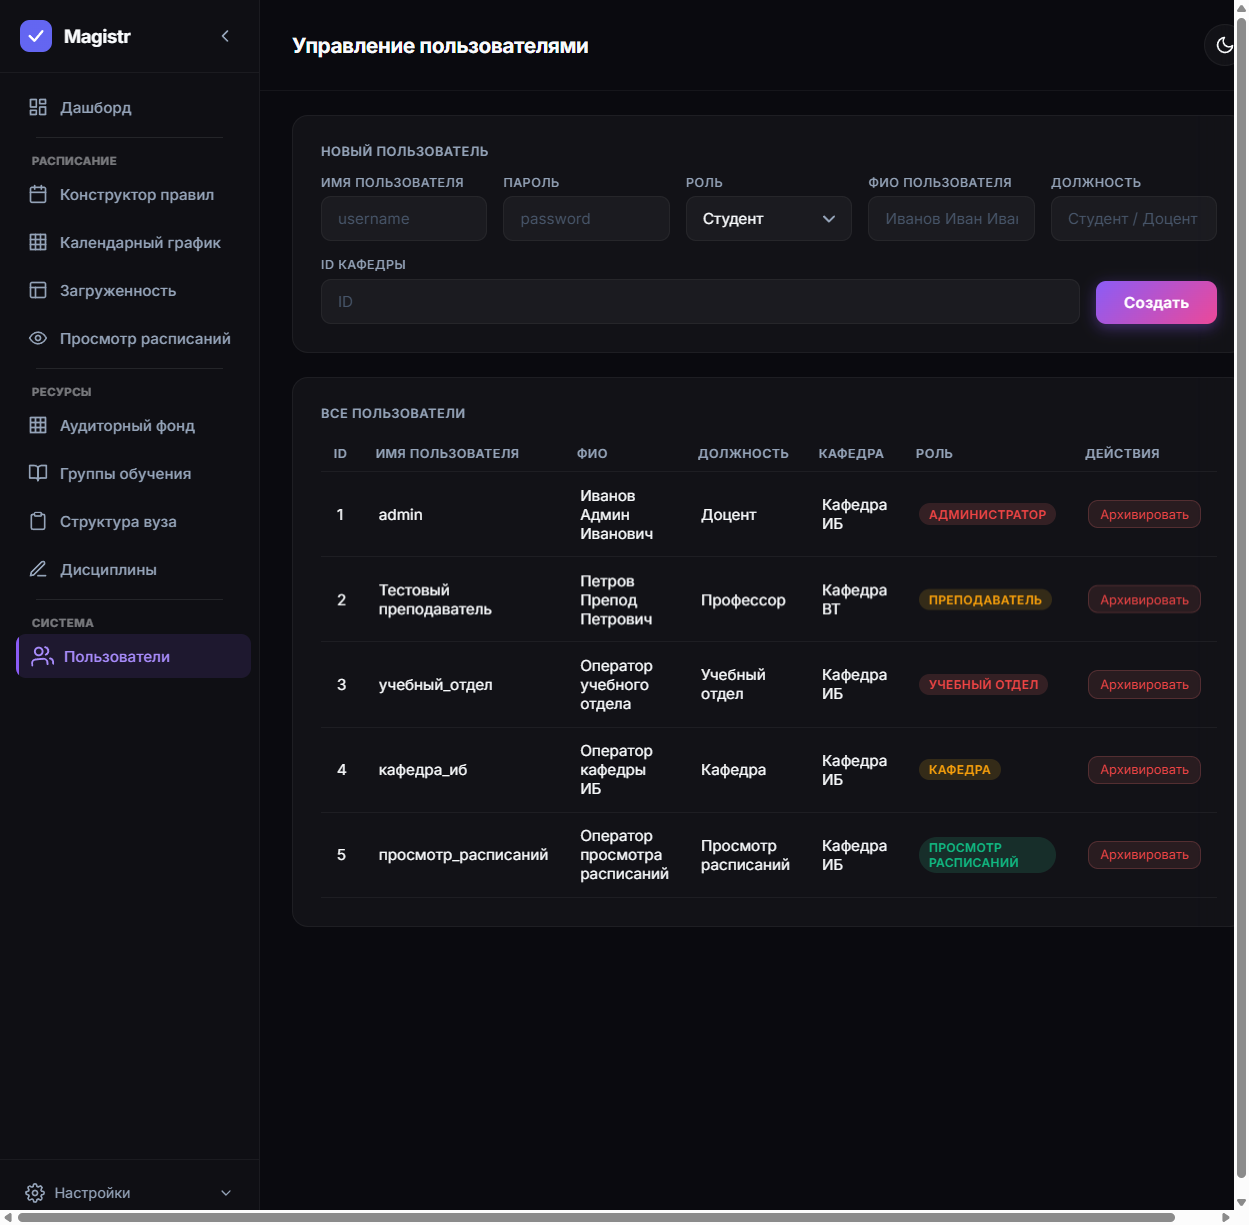Viewport: 1249px width, 1225px height.
Task: Click the users icon beside Пользователи
Action: [x=42, y=656]
